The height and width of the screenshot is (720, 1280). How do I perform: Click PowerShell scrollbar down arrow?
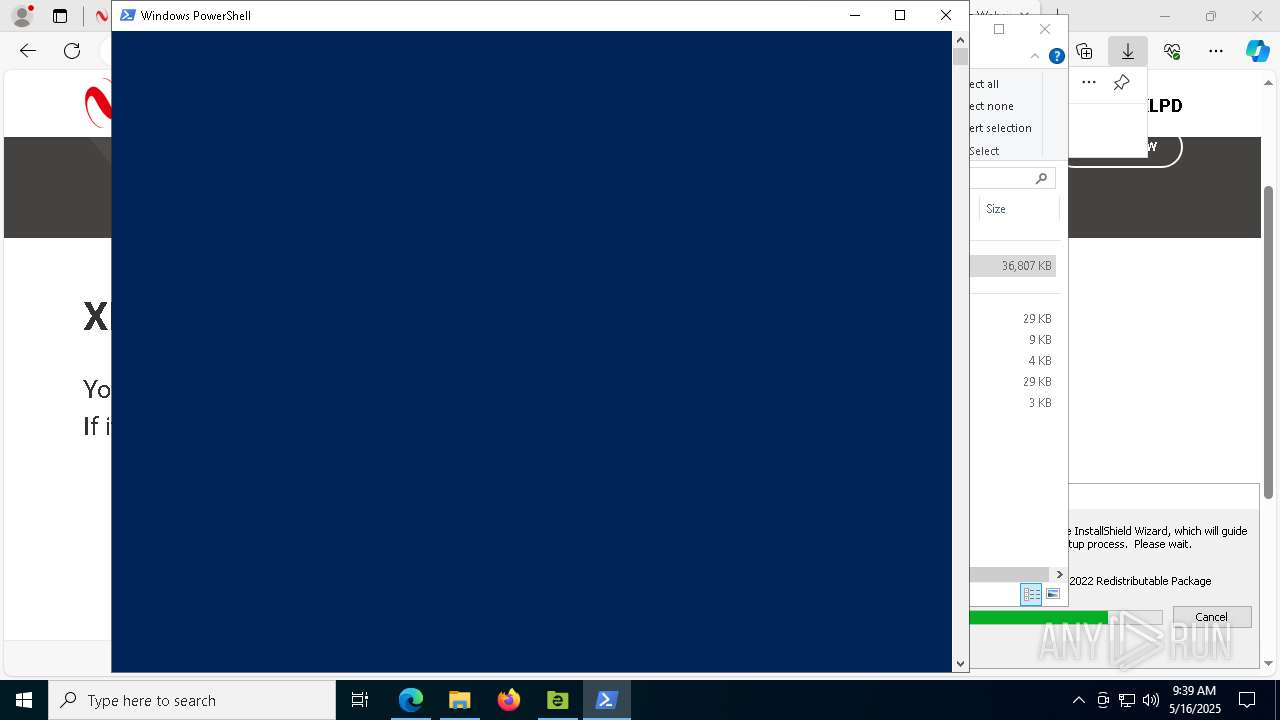click(x=960, y=663)
